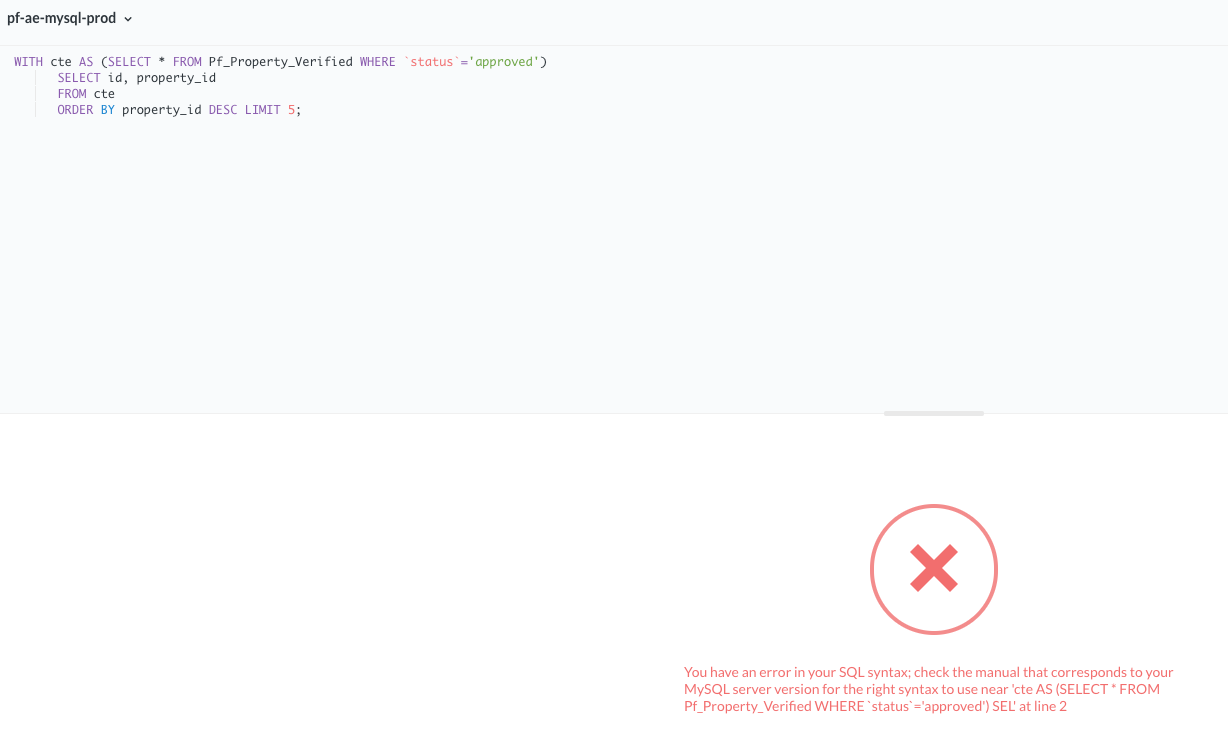
Task: Click SELECT on the second query line
Action: click(78, 78)
